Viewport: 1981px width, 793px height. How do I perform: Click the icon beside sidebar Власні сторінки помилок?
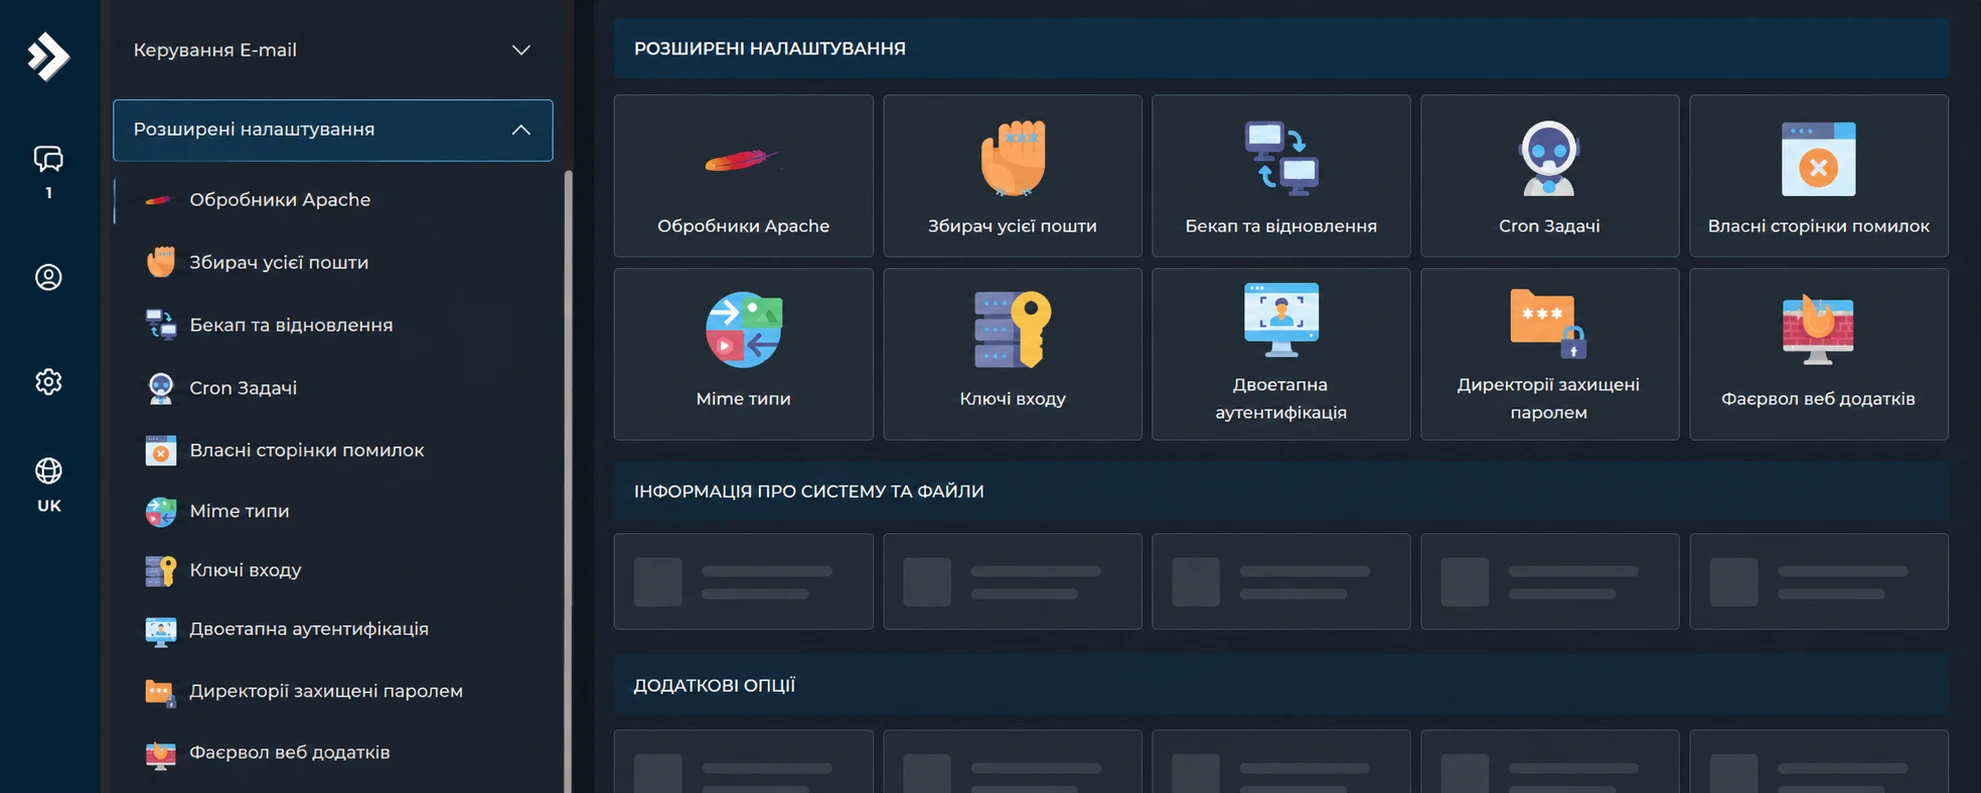pyautogui.click(x=160, y=450)
